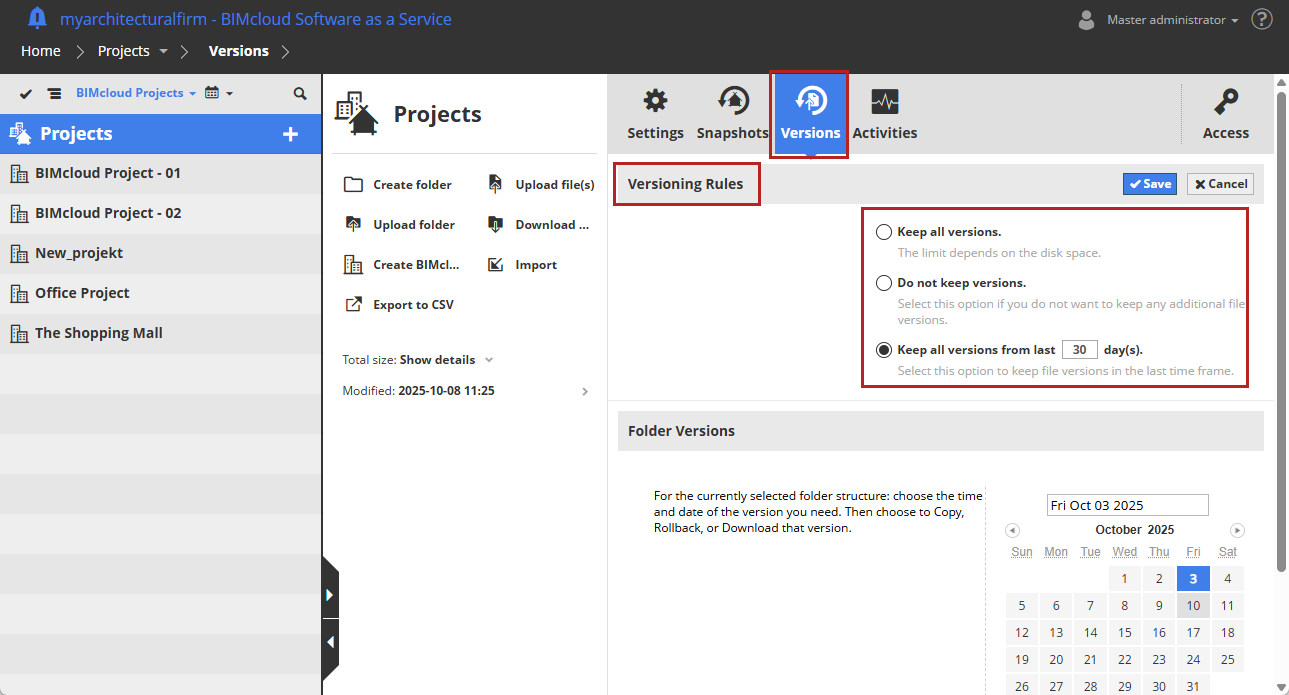Image resolution: width=1289 pixels, height=695 pixels.
Task: Click Versions in breadcrumb
Action: click(238, 51)
